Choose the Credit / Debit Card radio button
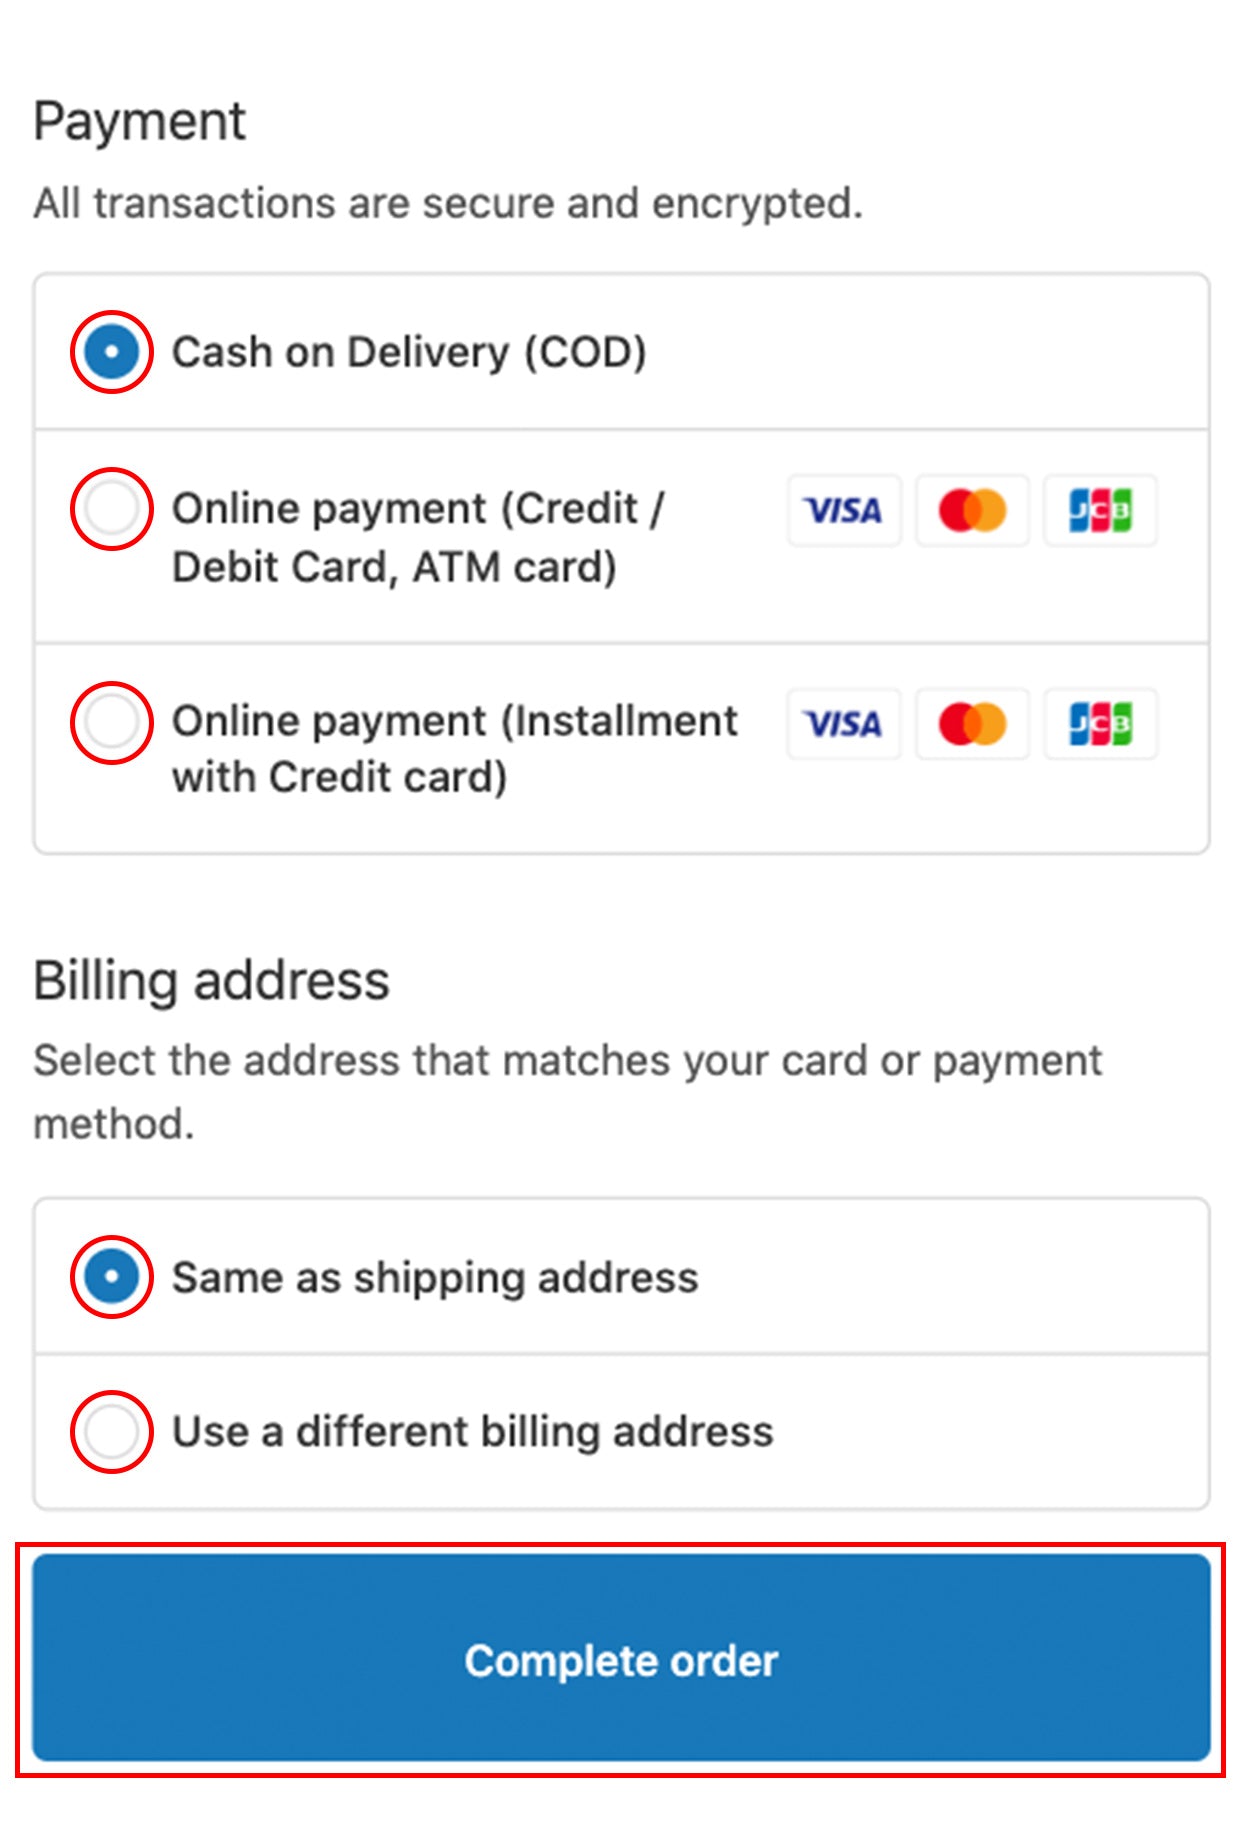Viewport: 1242px width, 1829px height. (111, 509)
